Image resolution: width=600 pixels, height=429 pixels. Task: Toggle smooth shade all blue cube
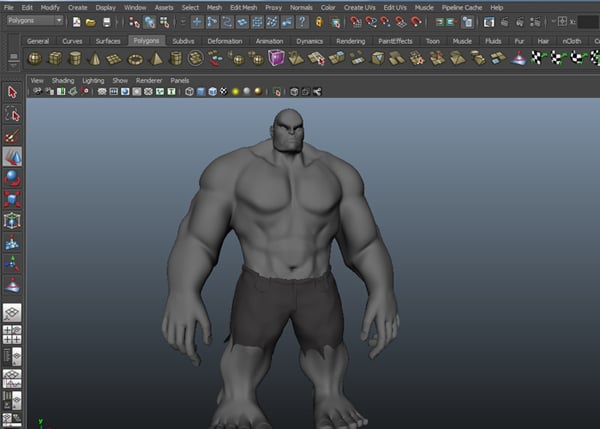[201, 91]
